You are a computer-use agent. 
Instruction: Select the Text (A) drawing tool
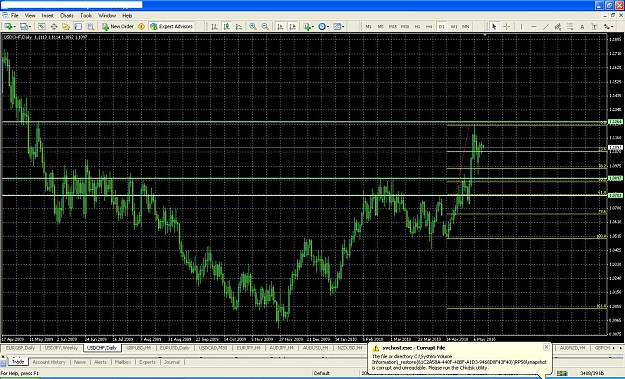tap(582, 26)
